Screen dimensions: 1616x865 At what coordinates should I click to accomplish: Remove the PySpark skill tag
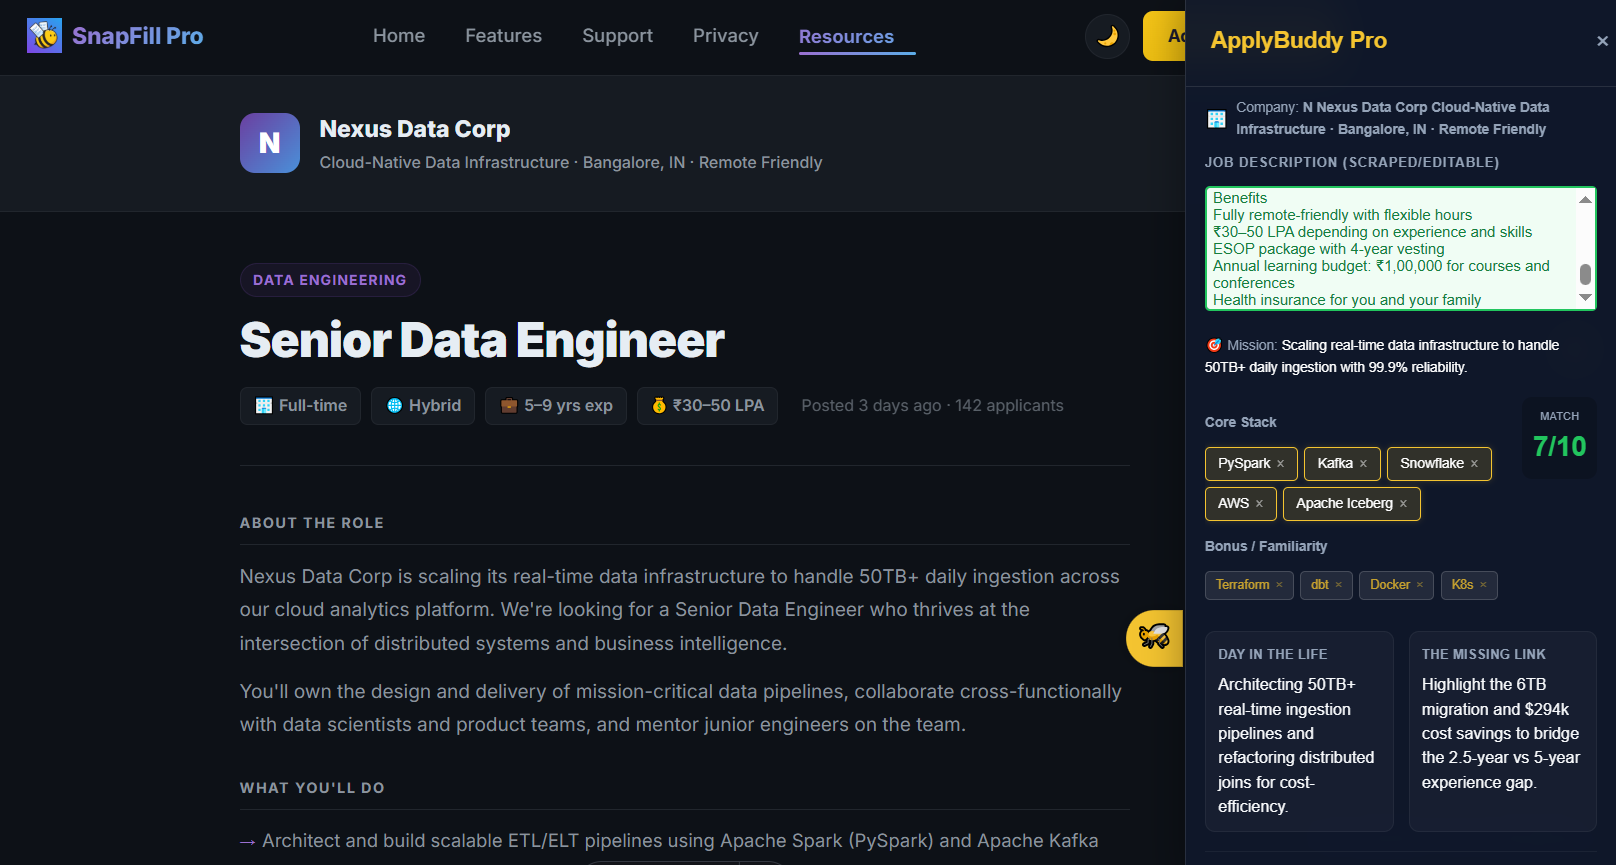pyautogui.click(x=1280, y=464)
